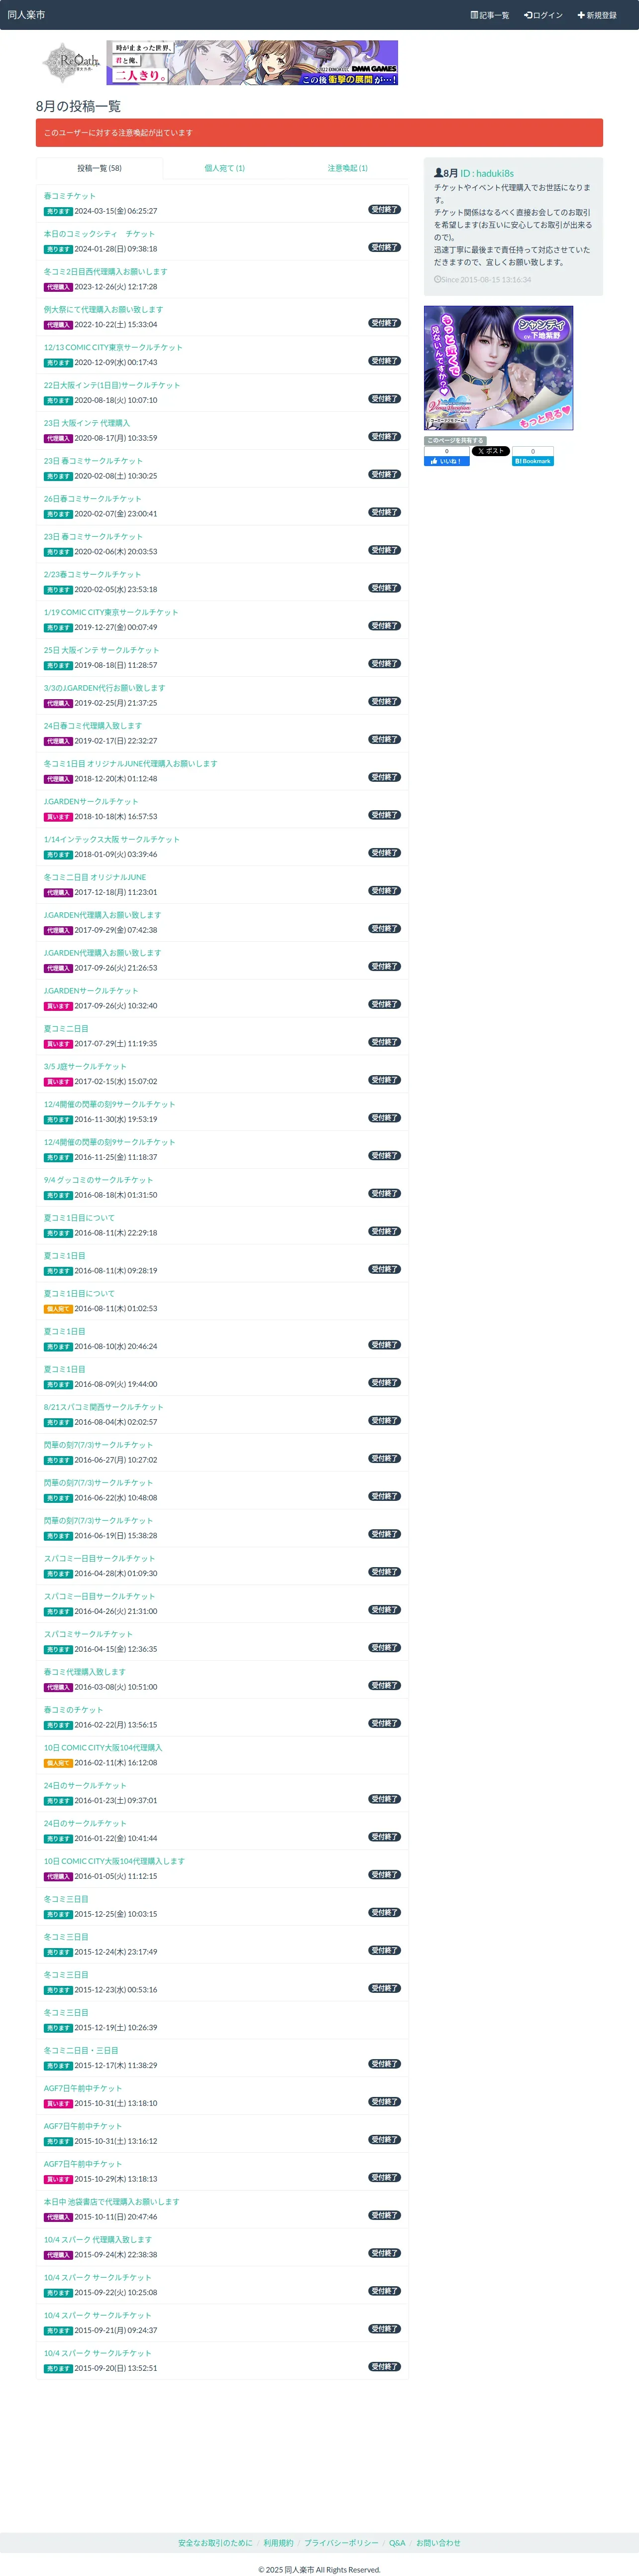Click the red 注意喚起 warning banner
The height and width of the screenshot is (2576, 639).
click(x=319, y=133)
